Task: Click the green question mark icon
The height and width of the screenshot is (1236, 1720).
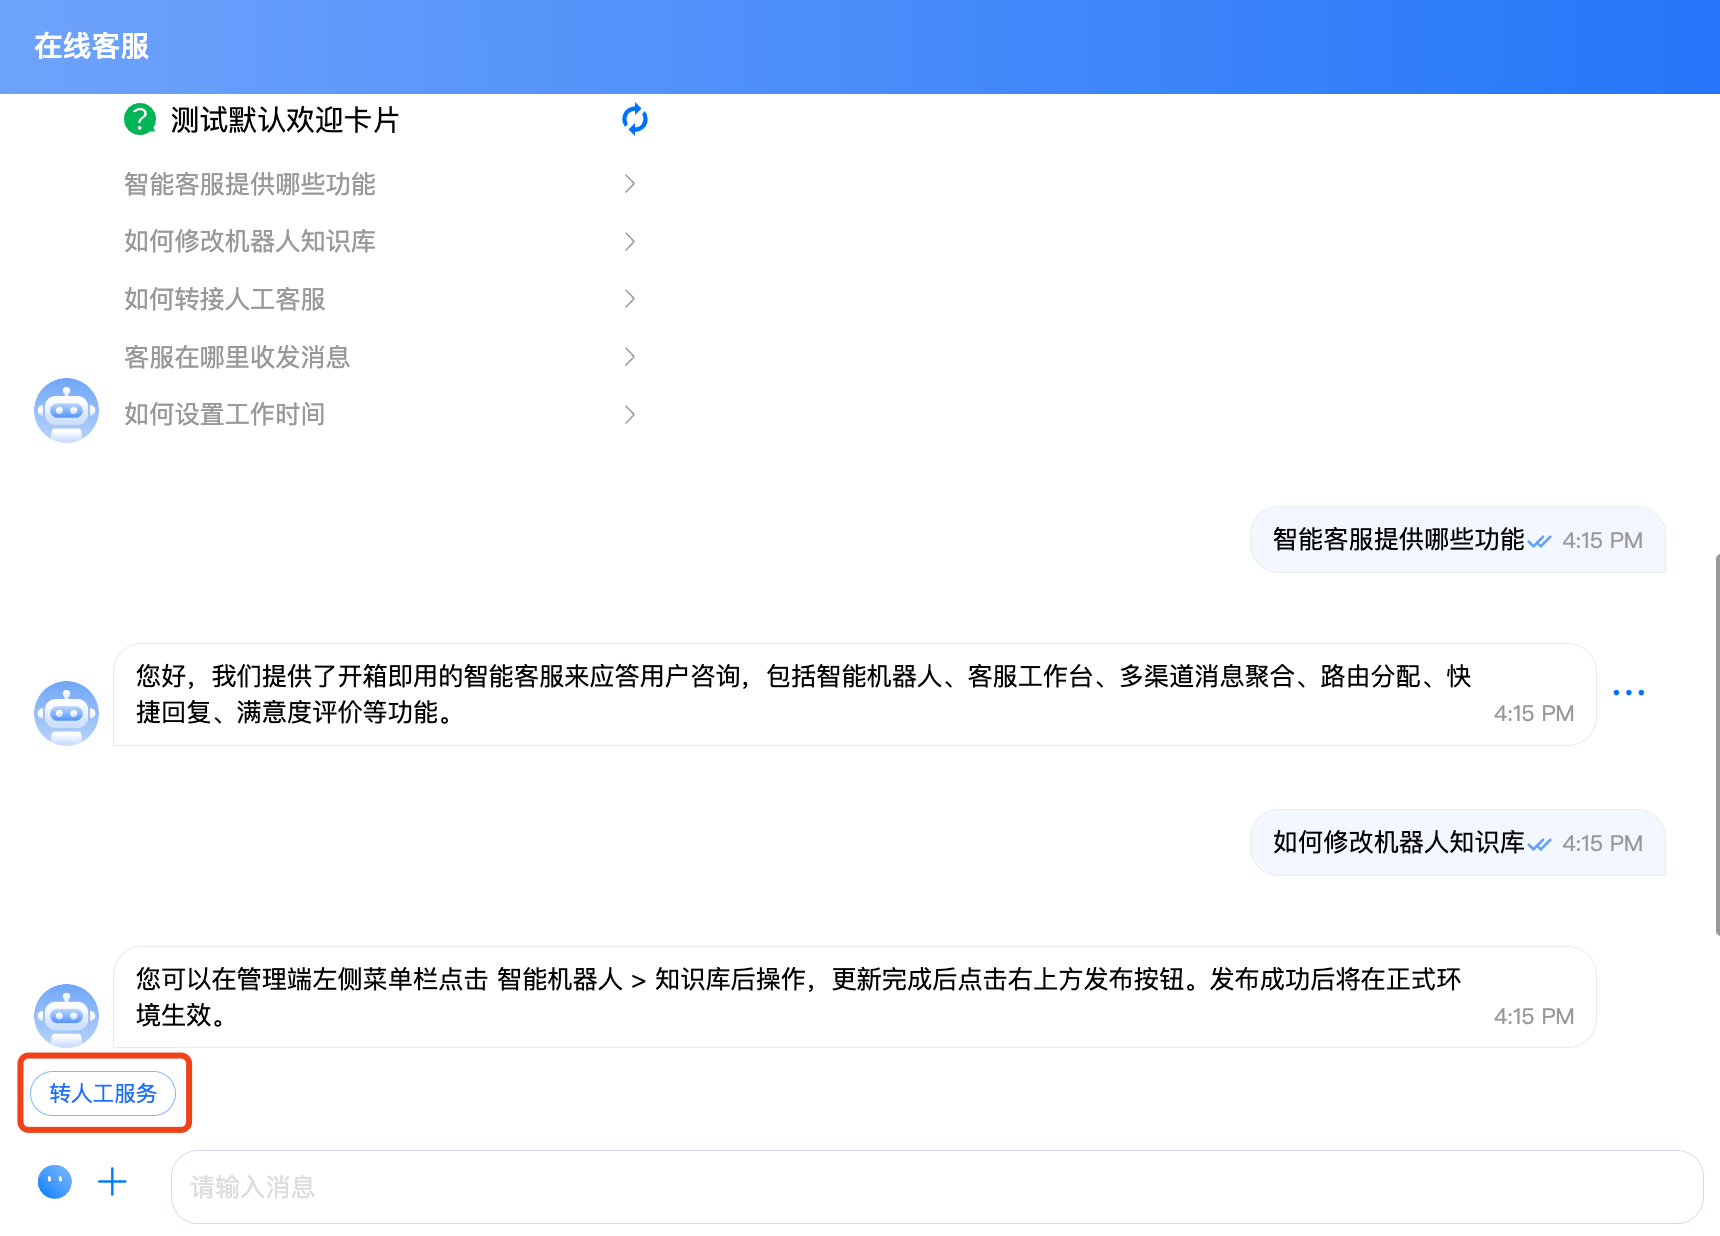Action: [x=140, y=120]
